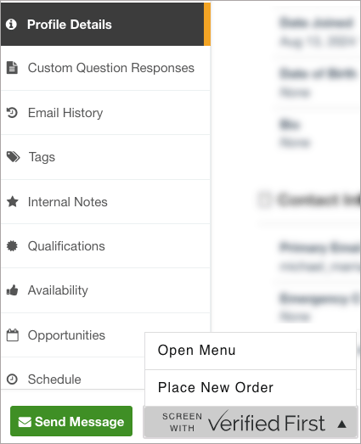Click the star icon for Internal Notes
Image resolution: width=361 pixels, height=444 pixels.
13,202
